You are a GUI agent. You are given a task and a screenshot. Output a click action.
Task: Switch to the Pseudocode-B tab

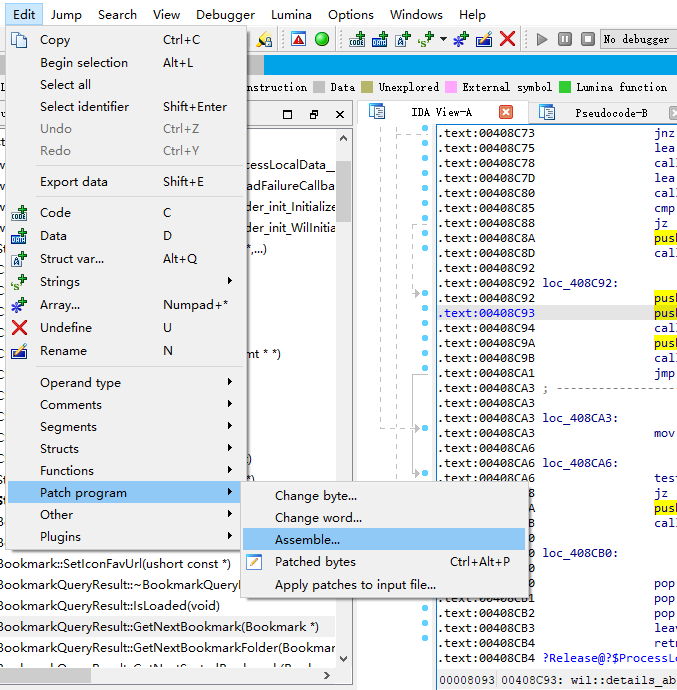pyautogui.click(x=611, y=113)
